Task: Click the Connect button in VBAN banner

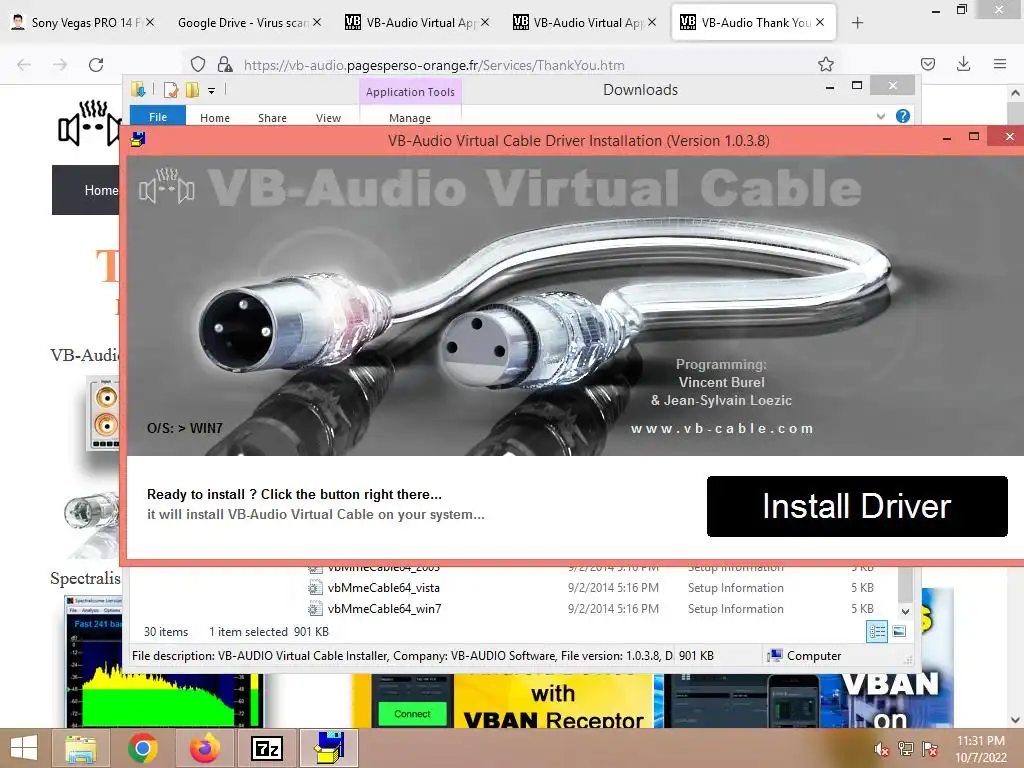Action: [x=412, y=714]
